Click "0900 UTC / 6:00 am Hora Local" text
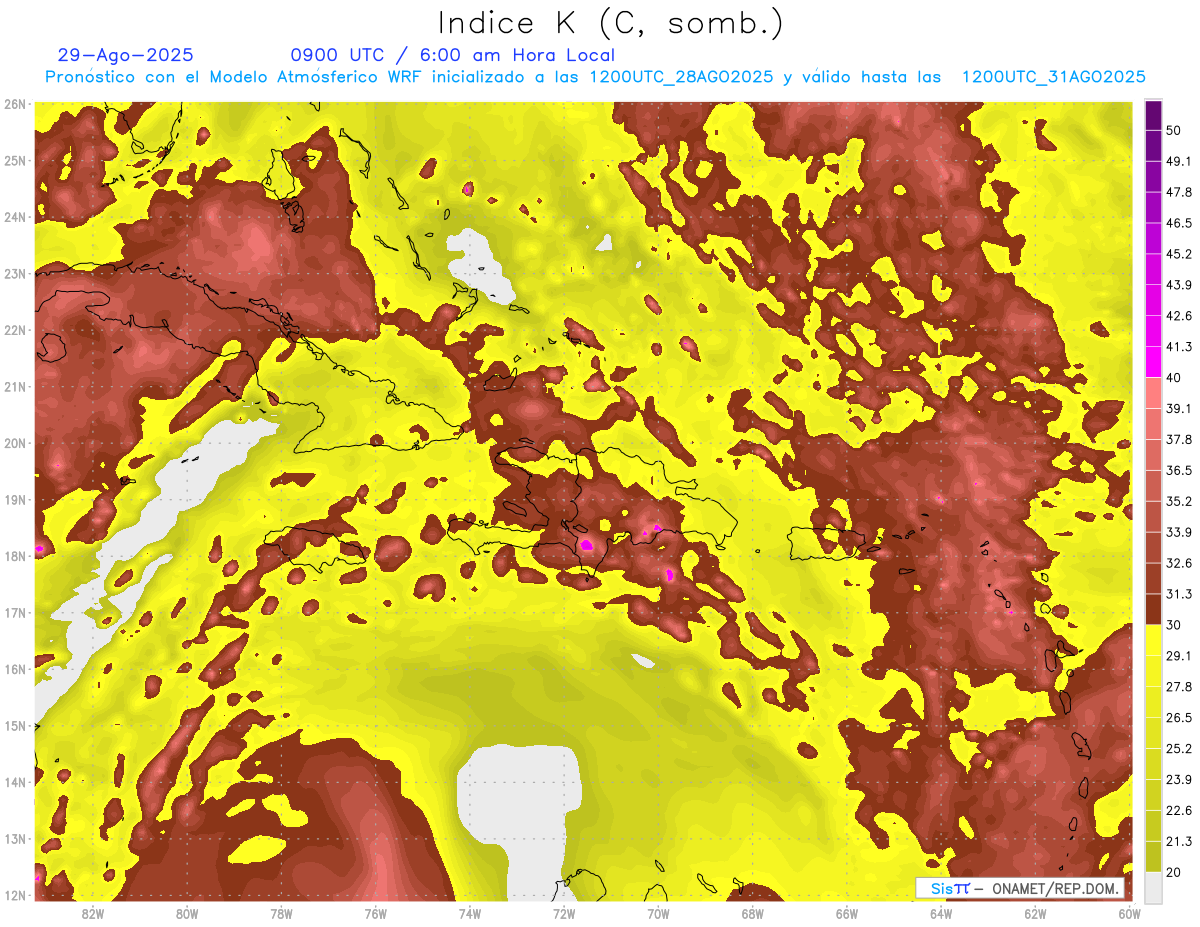Image resolution: width=1200 pixels, height=927 pixels. pyautogui.click(x=453, y=55)
